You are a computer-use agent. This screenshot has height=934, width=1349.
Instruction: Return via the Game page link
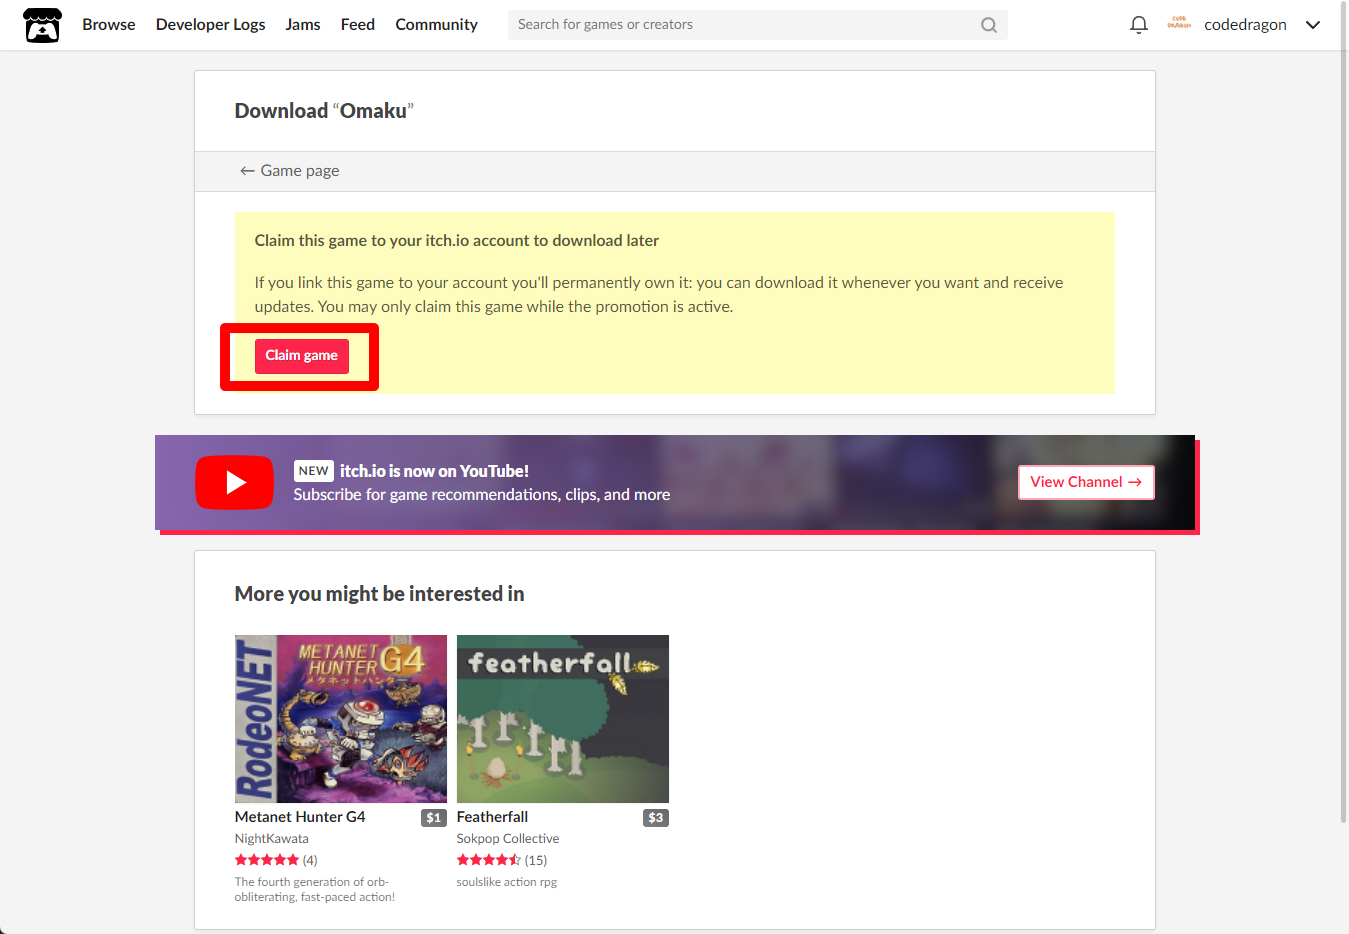[x=289, y=171]
